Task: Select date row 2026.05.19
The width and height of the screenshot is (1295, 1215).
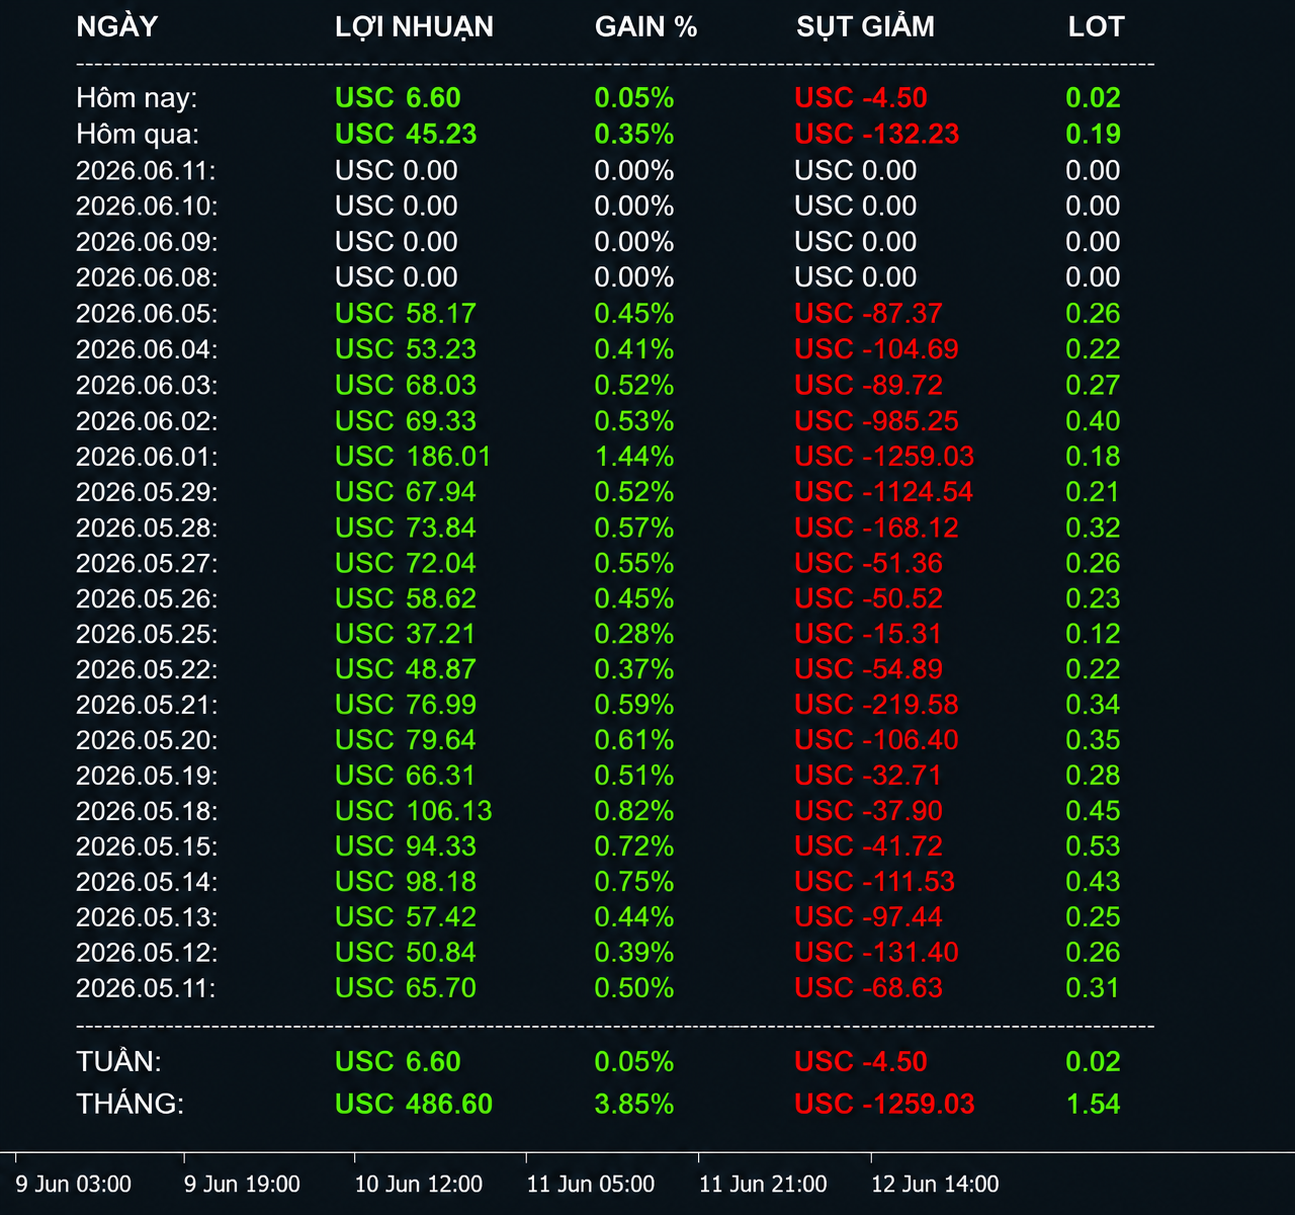Action: point(146,775)
